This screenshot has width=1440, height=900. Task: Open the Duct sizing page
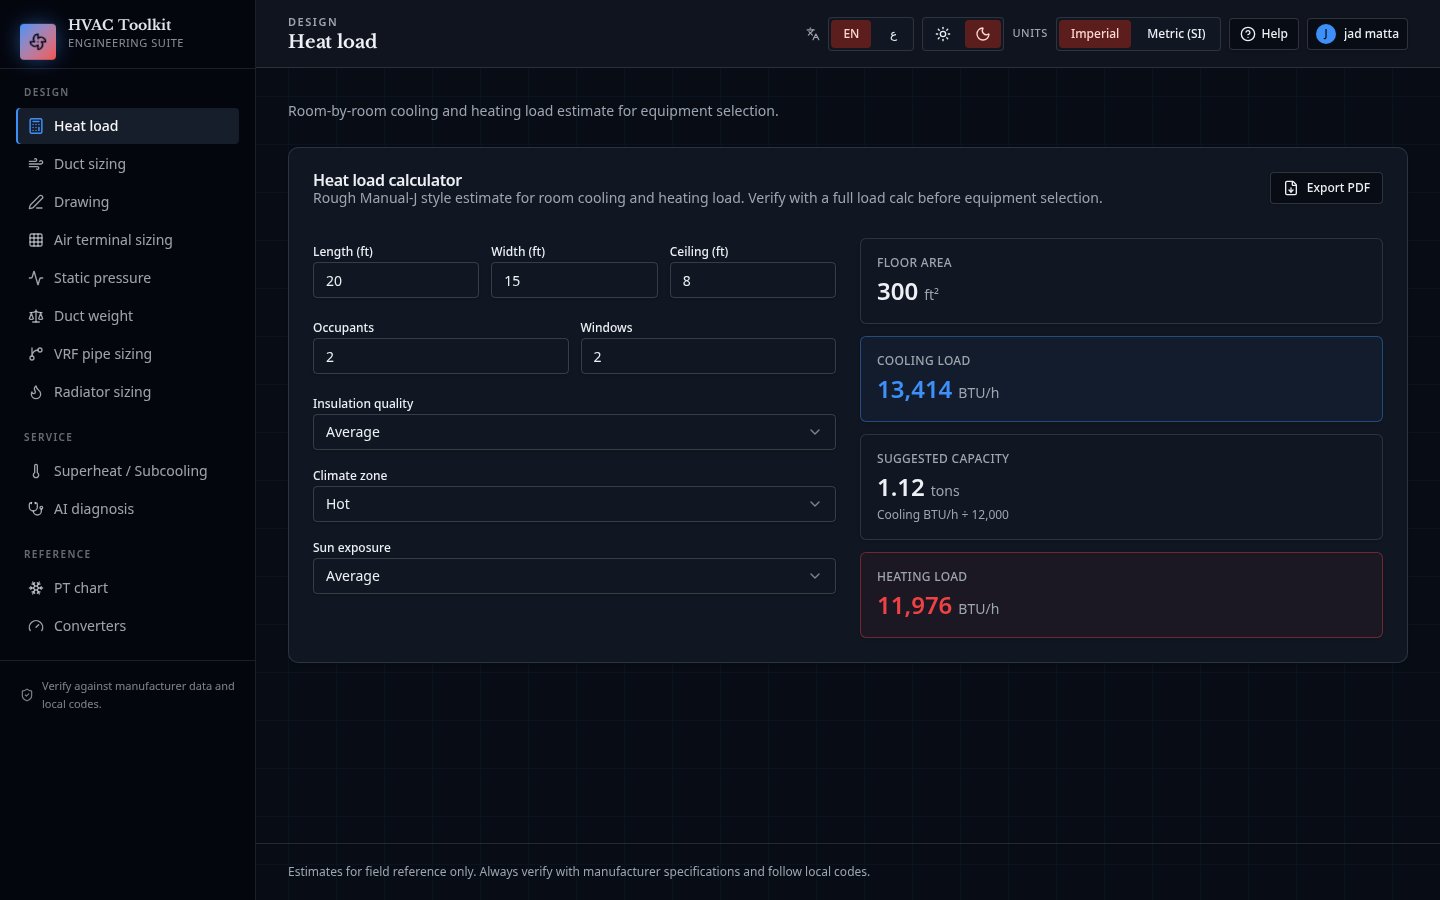pos(128,164)
